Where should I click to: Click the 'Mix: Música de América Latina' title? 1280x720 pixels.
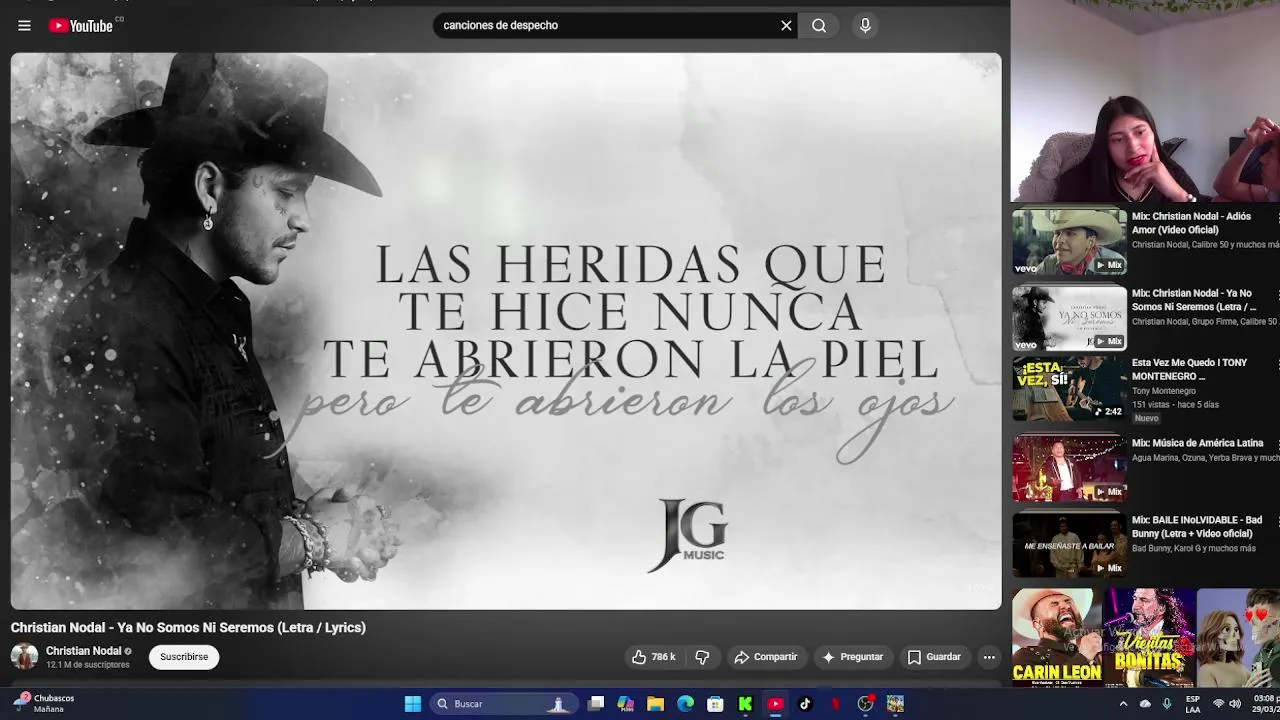tap(1197, 443)
